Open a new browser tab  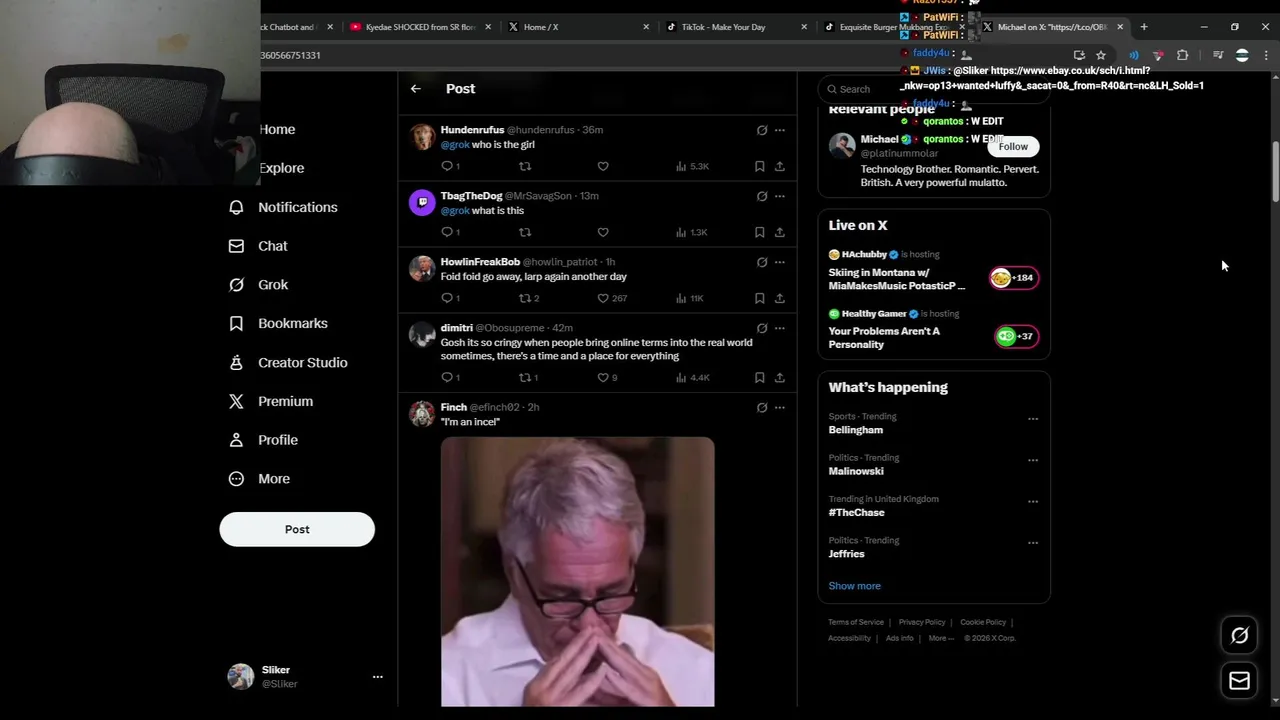pyautogui.click(x=1144, y=27)
